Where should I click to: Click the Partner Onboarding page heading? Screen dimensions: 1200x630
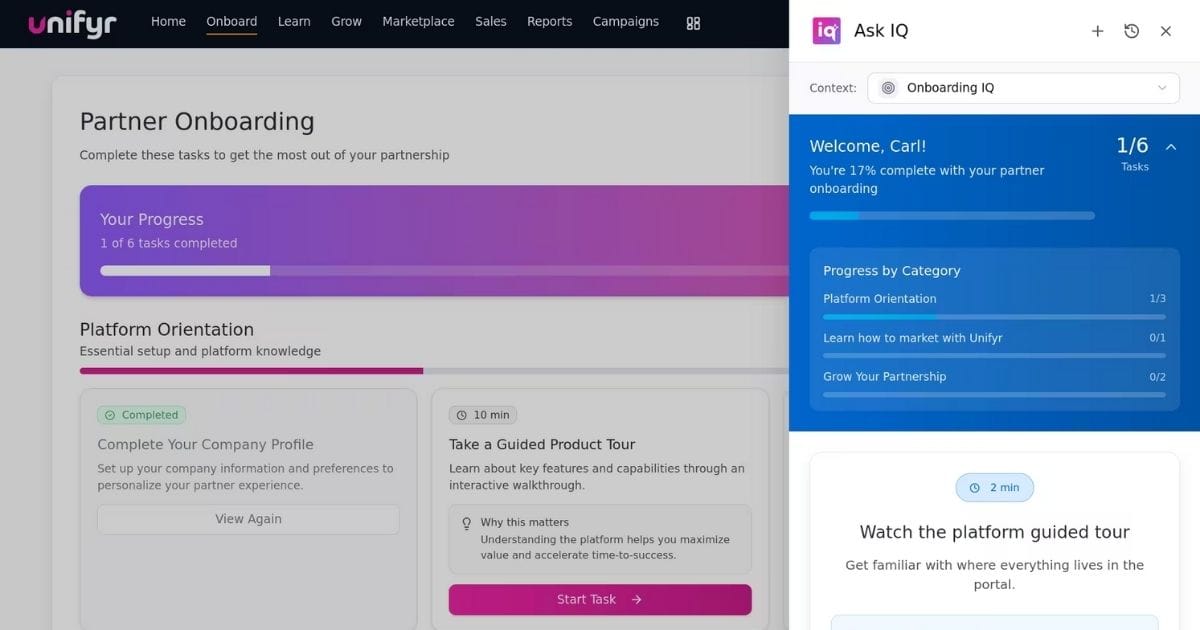tap(197, 122)
